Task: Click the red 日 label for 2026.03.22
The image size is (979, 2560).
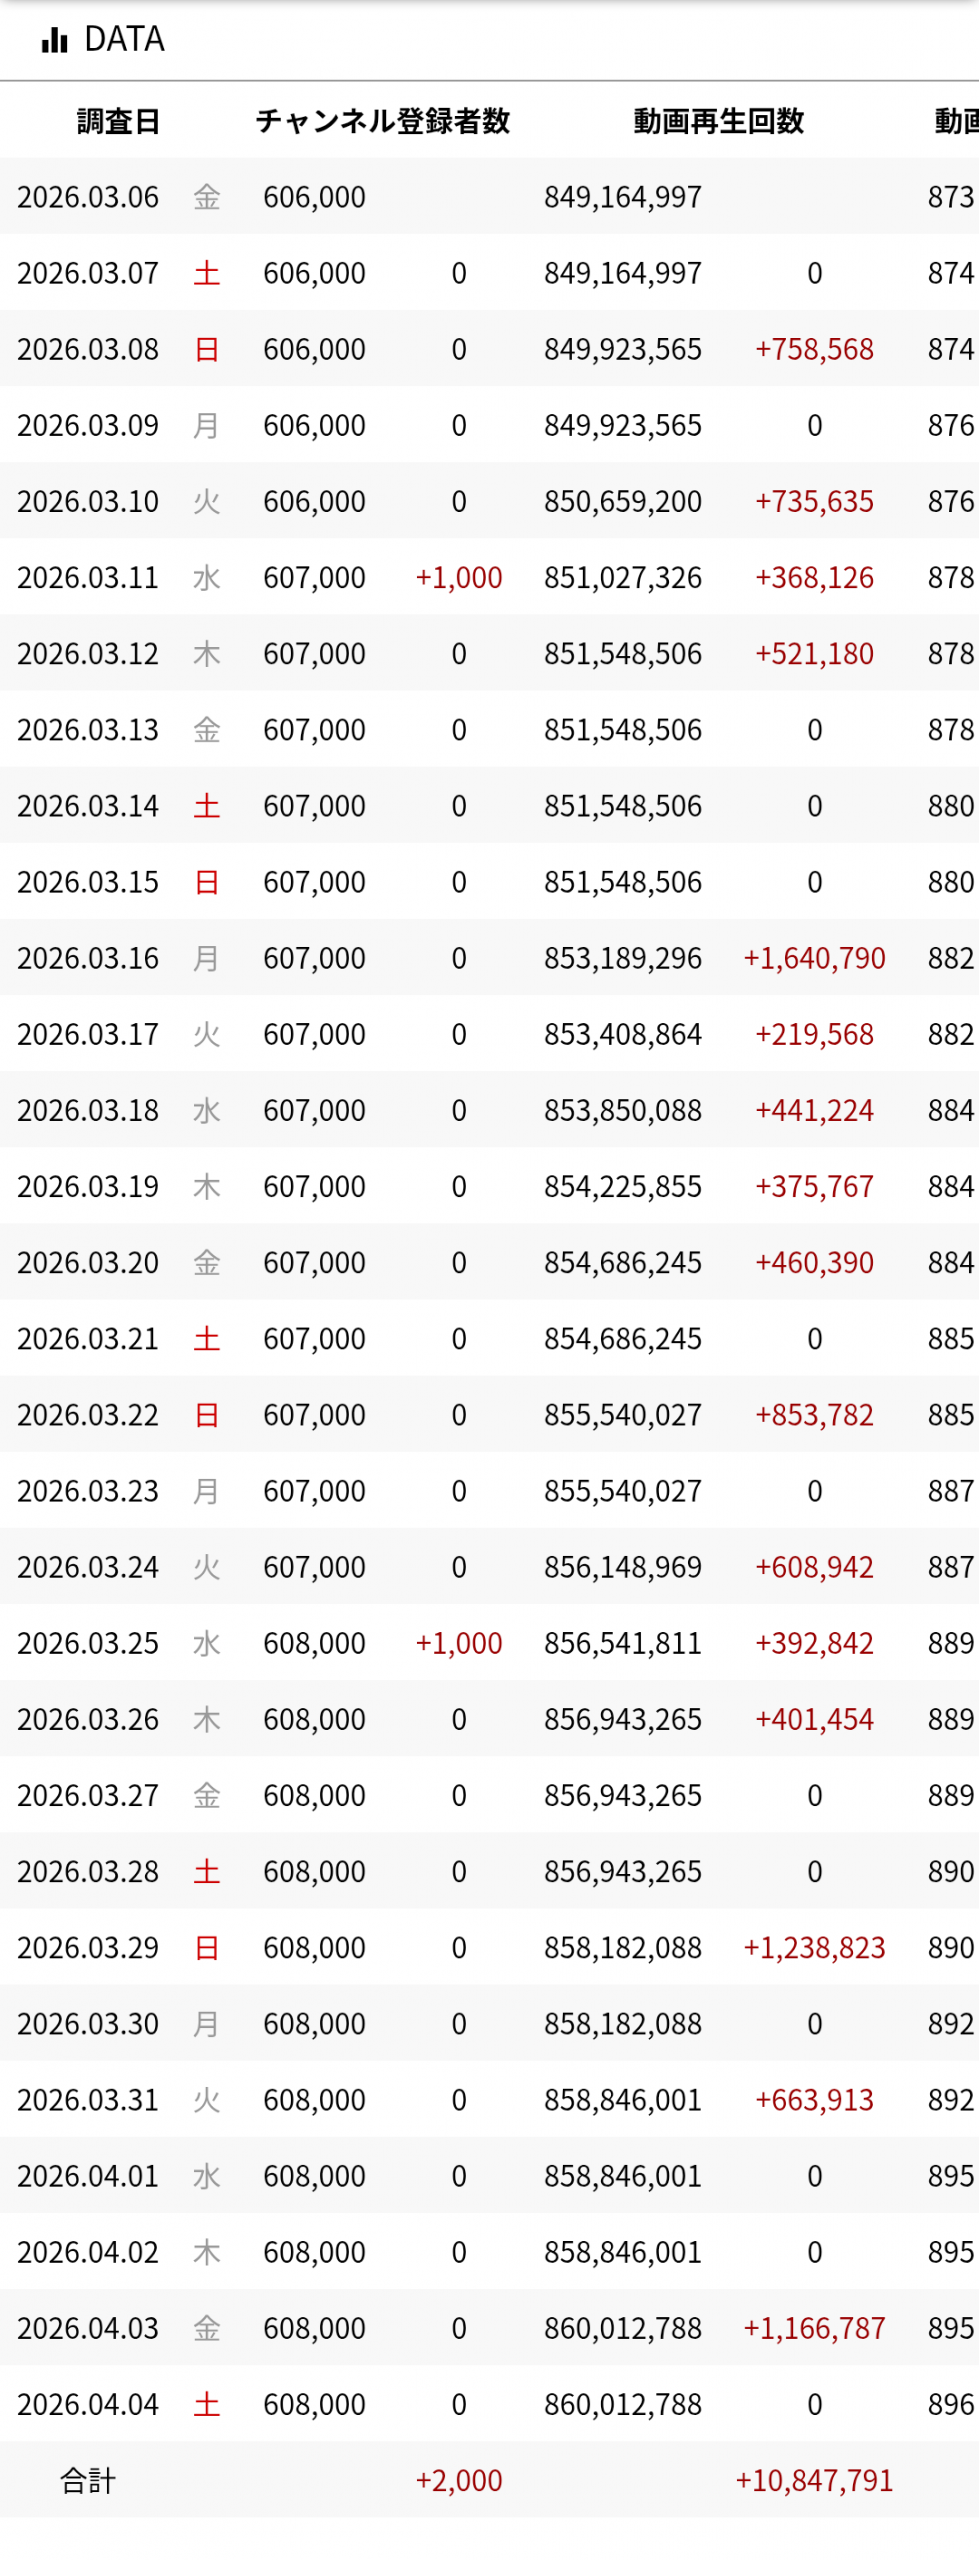Action: [x=206, y=1414]
